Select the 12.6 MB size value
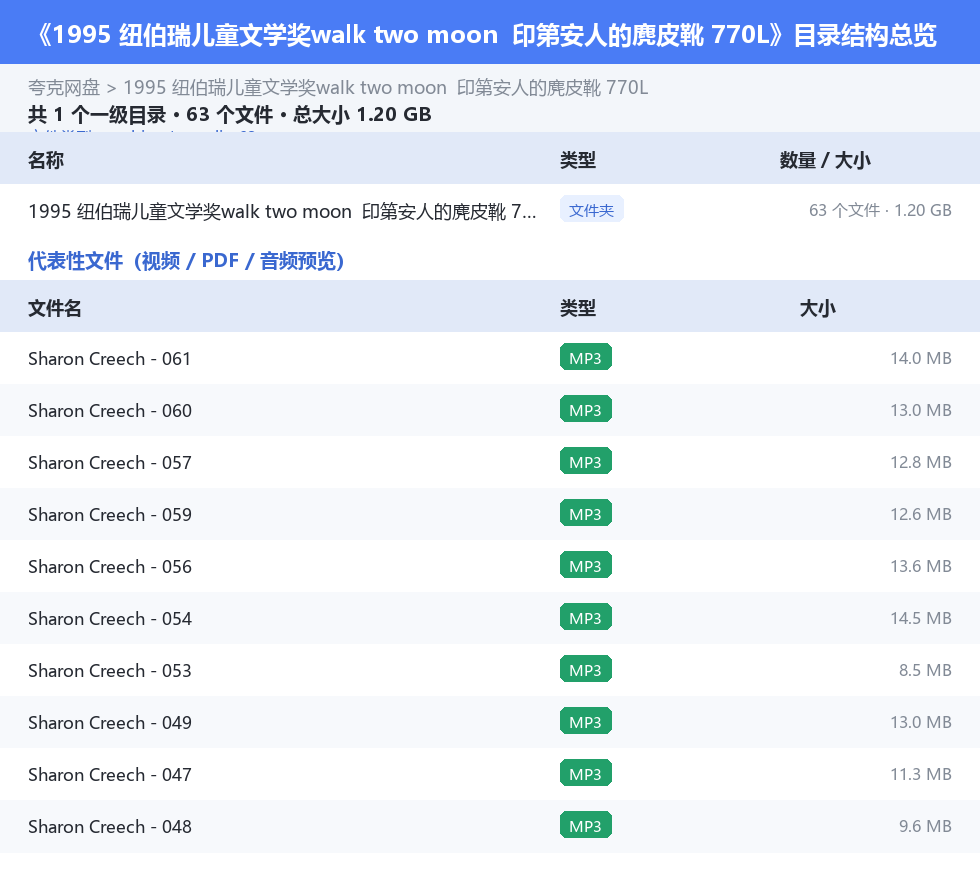Image resolution: width=980 pixels, height=884 pixels. [921, 513]
